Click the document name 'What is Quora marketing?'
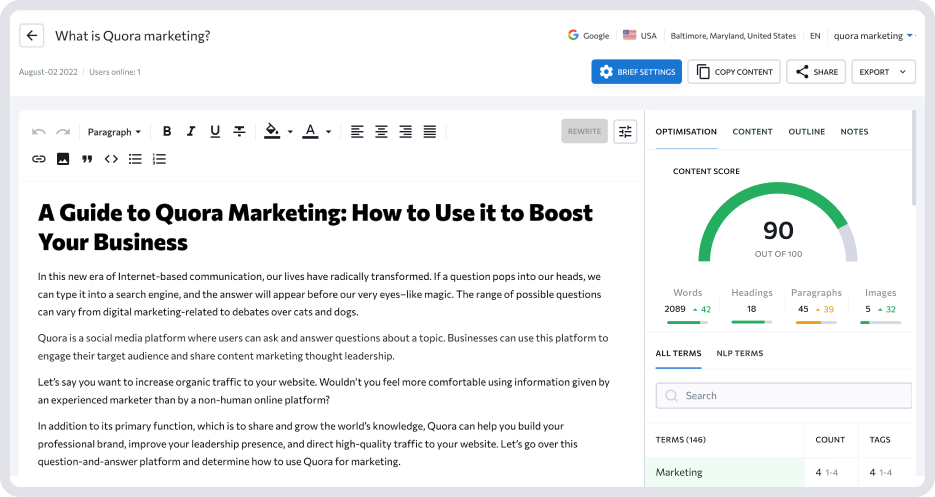 (x=132, y=36)
